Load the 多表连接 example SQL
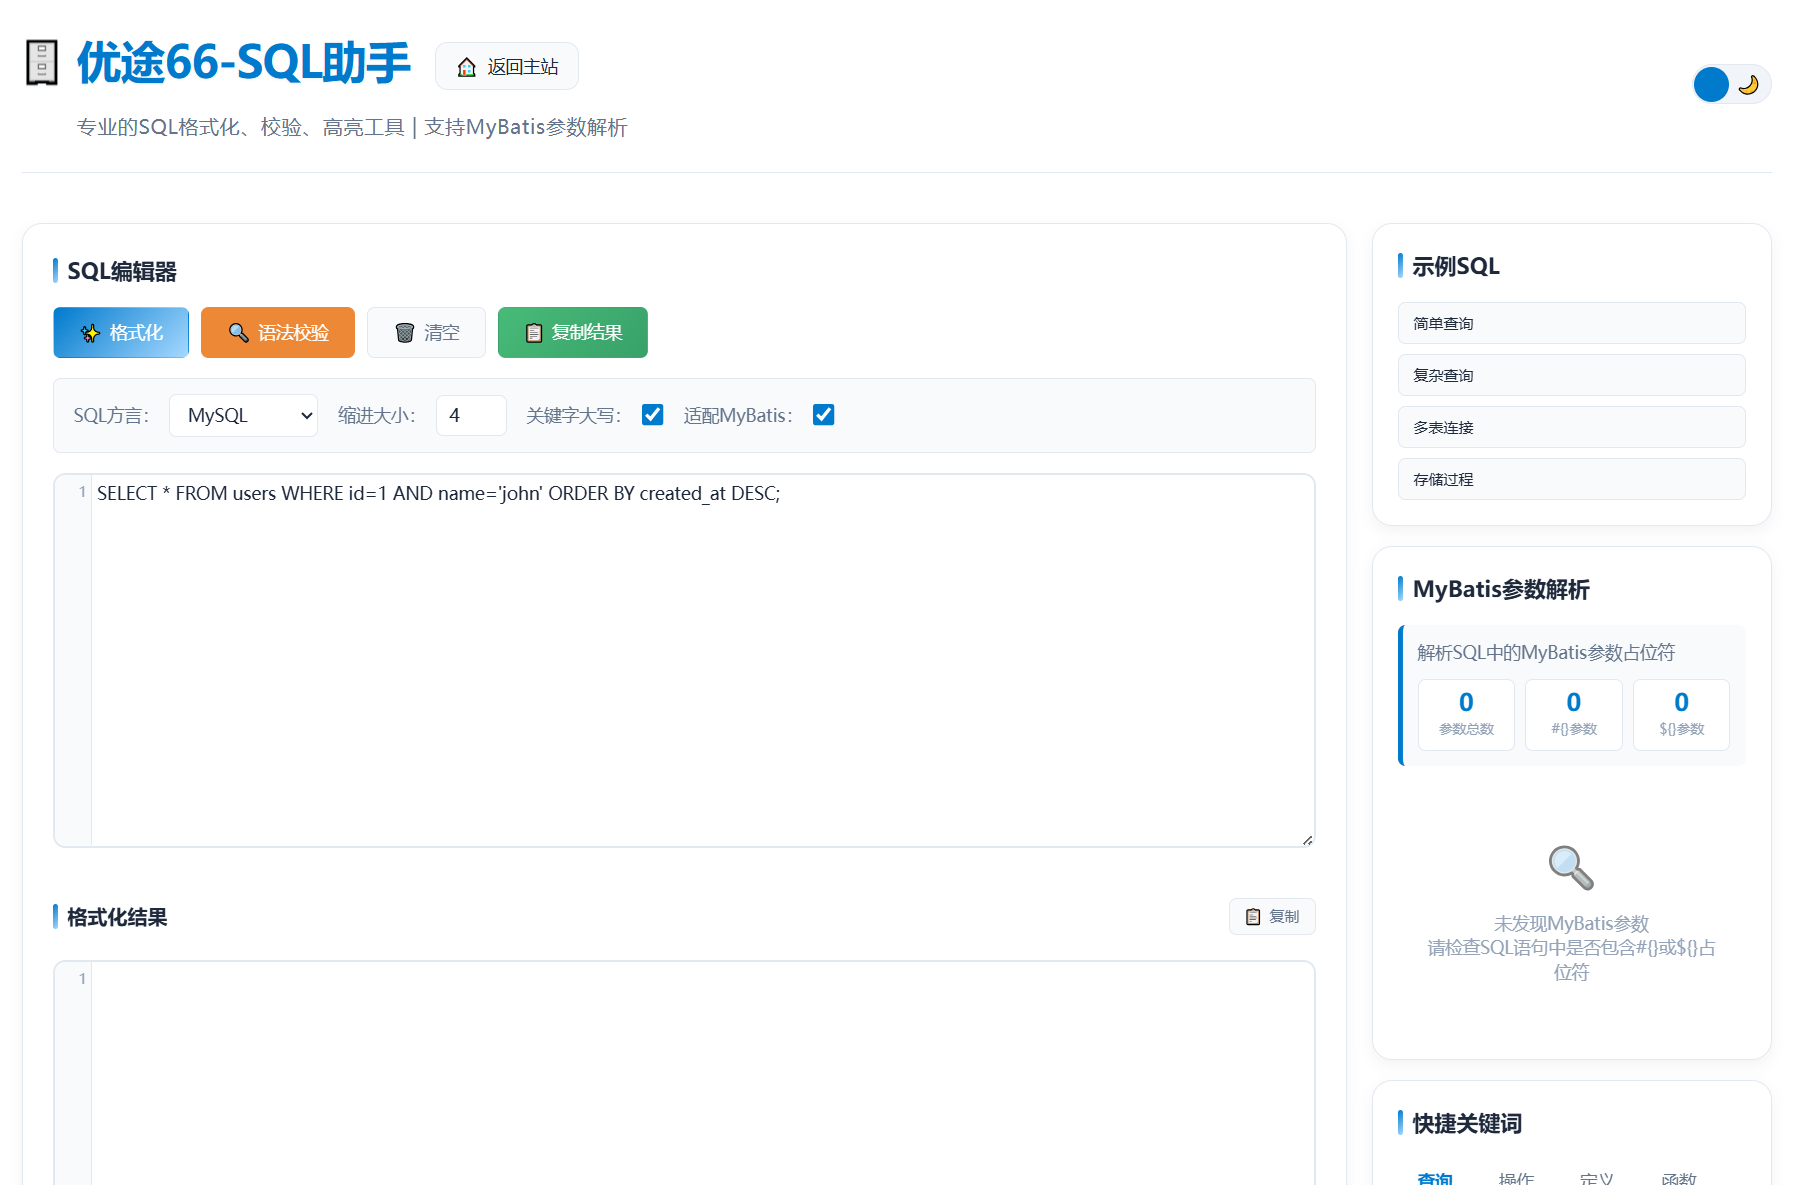The width and height of the screenshot is (1796, 1185). pyautogui.click(x=1571, y=427)
